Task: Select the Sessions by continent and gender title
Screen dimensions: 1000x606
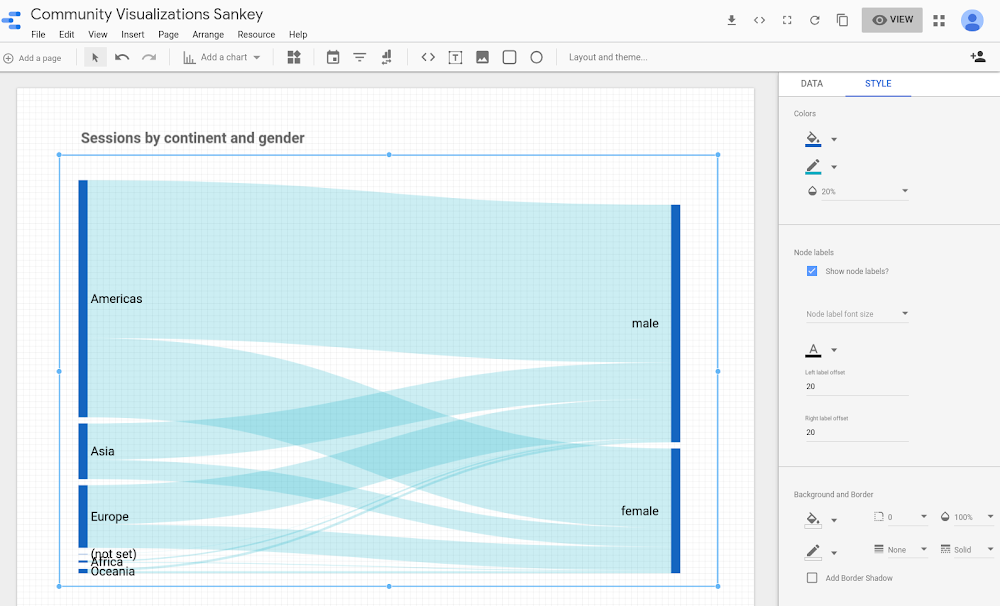Action: pos(193,138)
